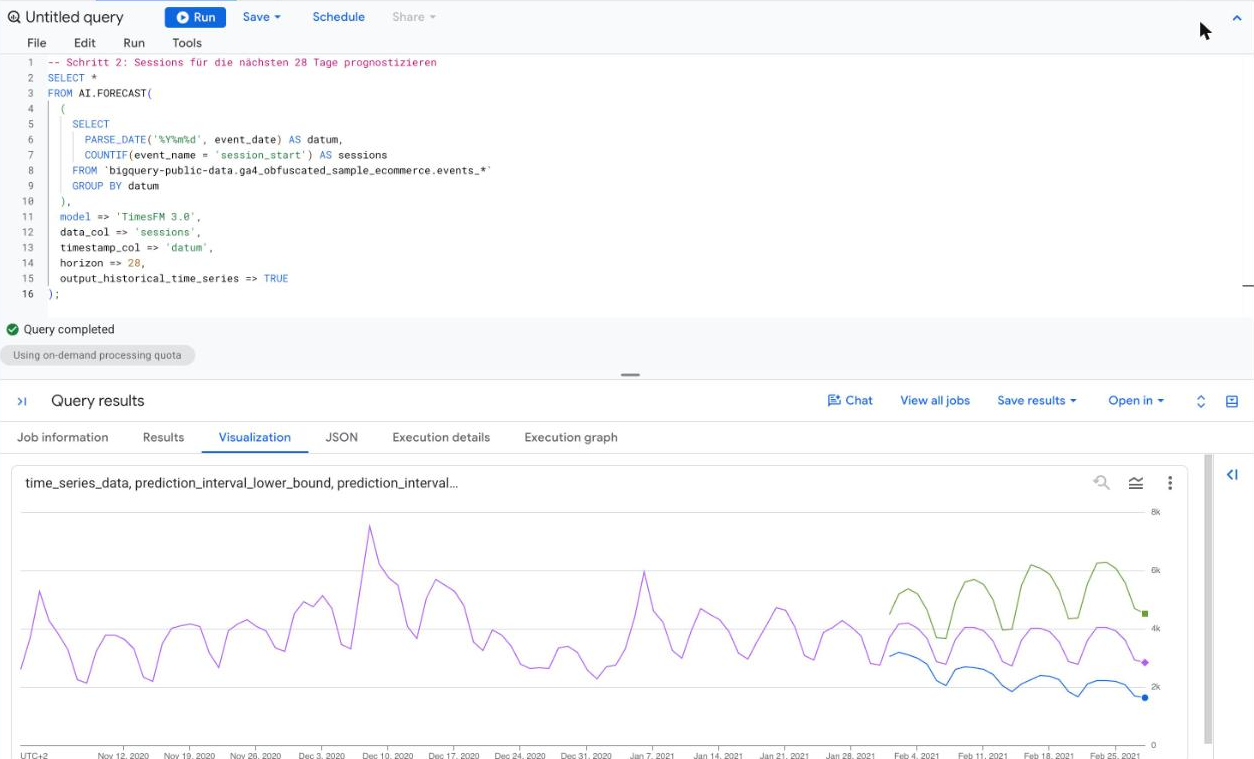
Task: Click line number 16 in the gutter
Action: 27,294
